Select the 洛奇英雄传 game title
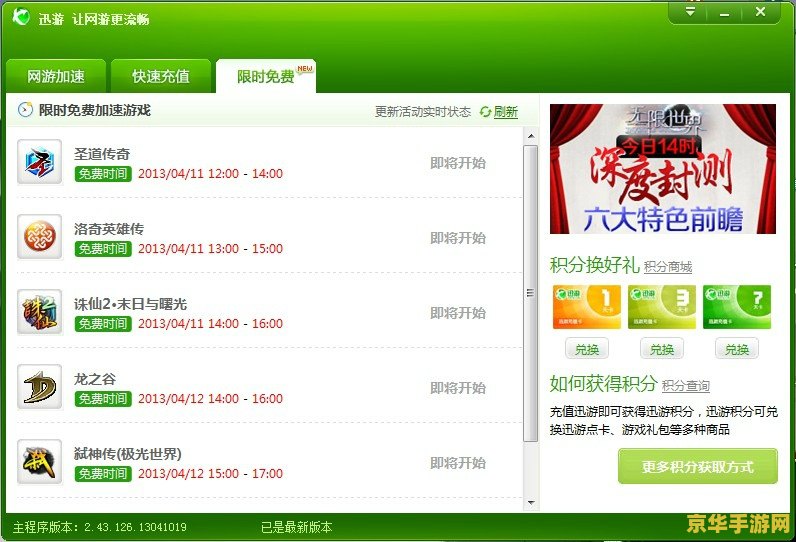The image size is (796, 542). tap(109, 229)
